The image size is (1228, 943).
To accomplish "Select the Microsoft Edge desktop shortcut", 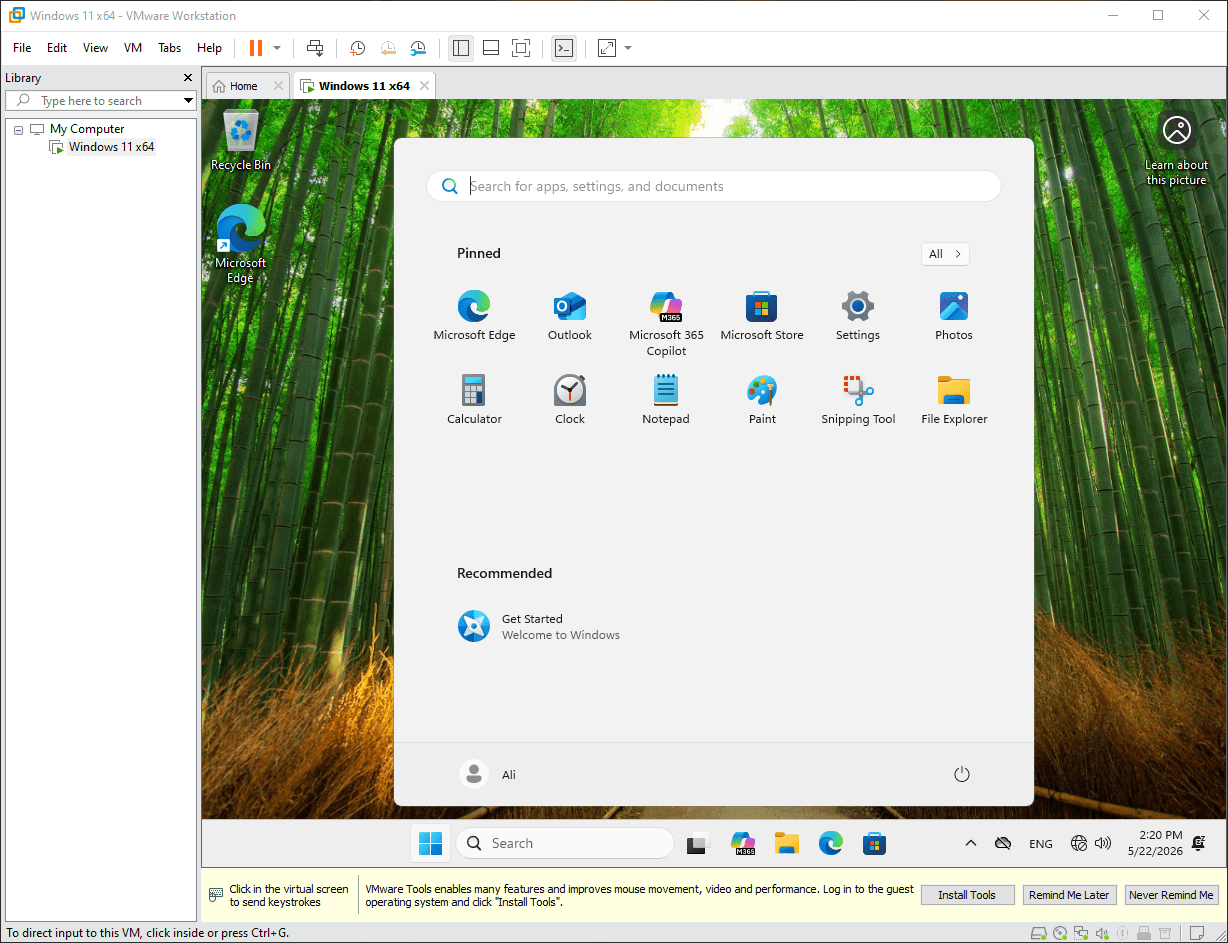I will point(241,245).
